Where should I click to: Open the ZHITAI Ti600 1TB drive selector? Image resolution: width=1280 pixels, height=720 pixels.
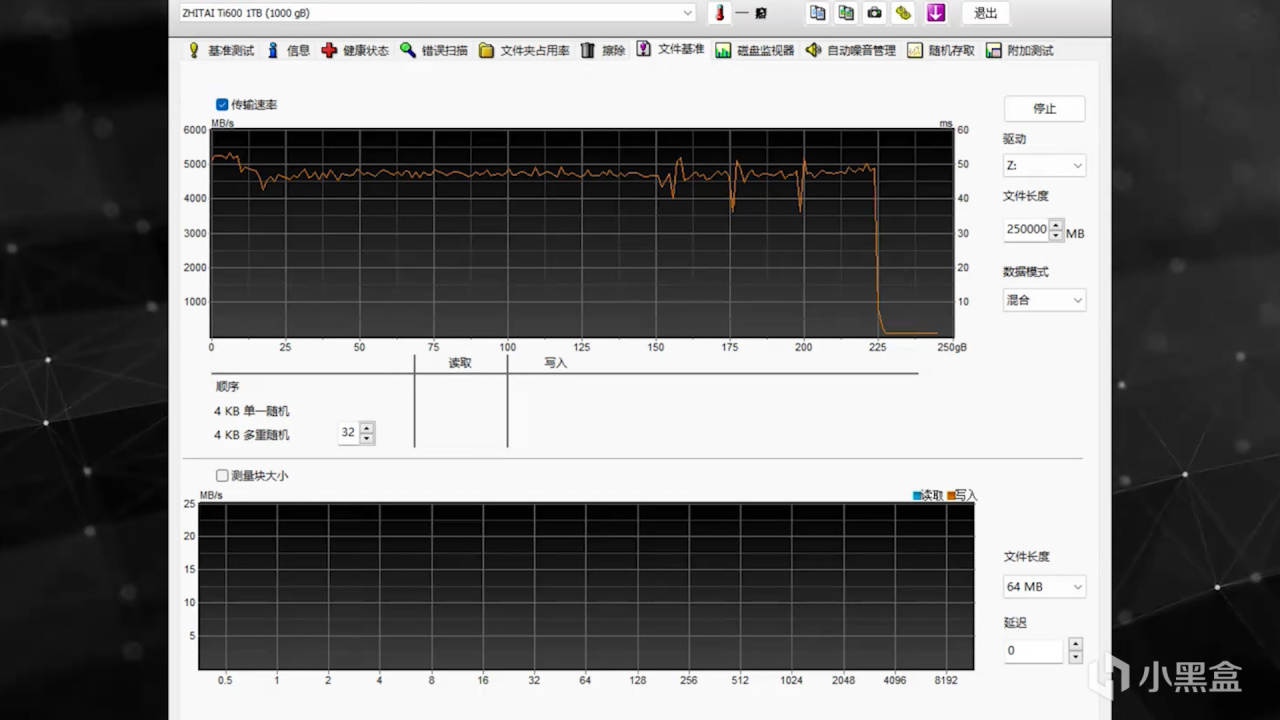pyautogui.click(x=437, y=13)
